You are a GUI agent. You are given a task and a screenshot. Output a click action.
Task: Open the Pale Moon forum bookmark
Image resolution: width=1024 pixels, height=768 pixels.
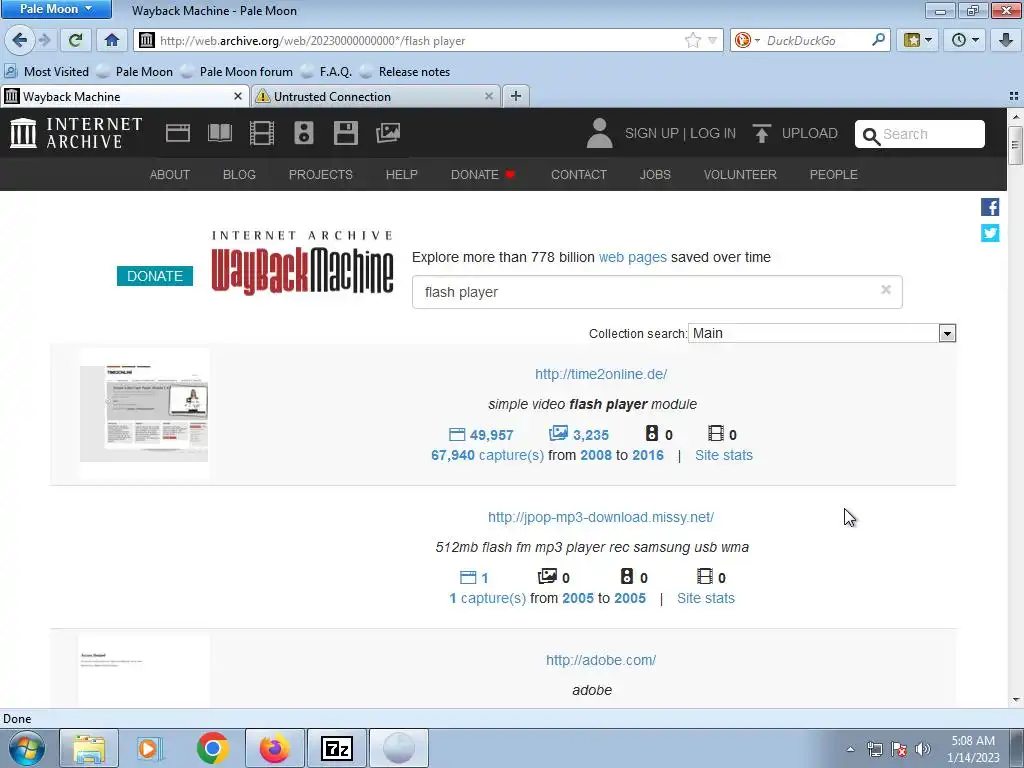pyautogui.click(x=237, y=72)
